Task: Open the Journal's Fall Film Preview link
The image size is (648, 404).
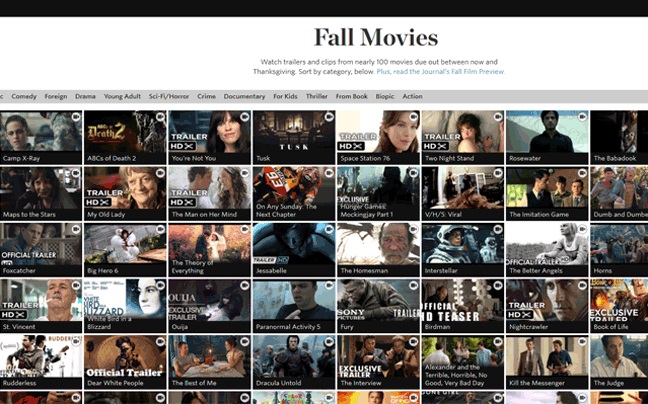Action: 441,71
